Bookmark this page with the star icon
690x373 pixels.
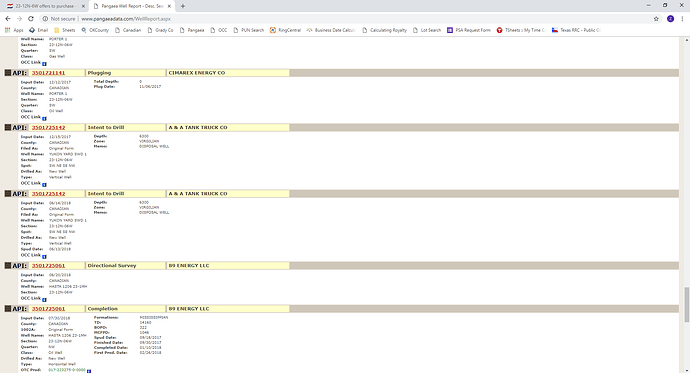[x=656, y=18]
